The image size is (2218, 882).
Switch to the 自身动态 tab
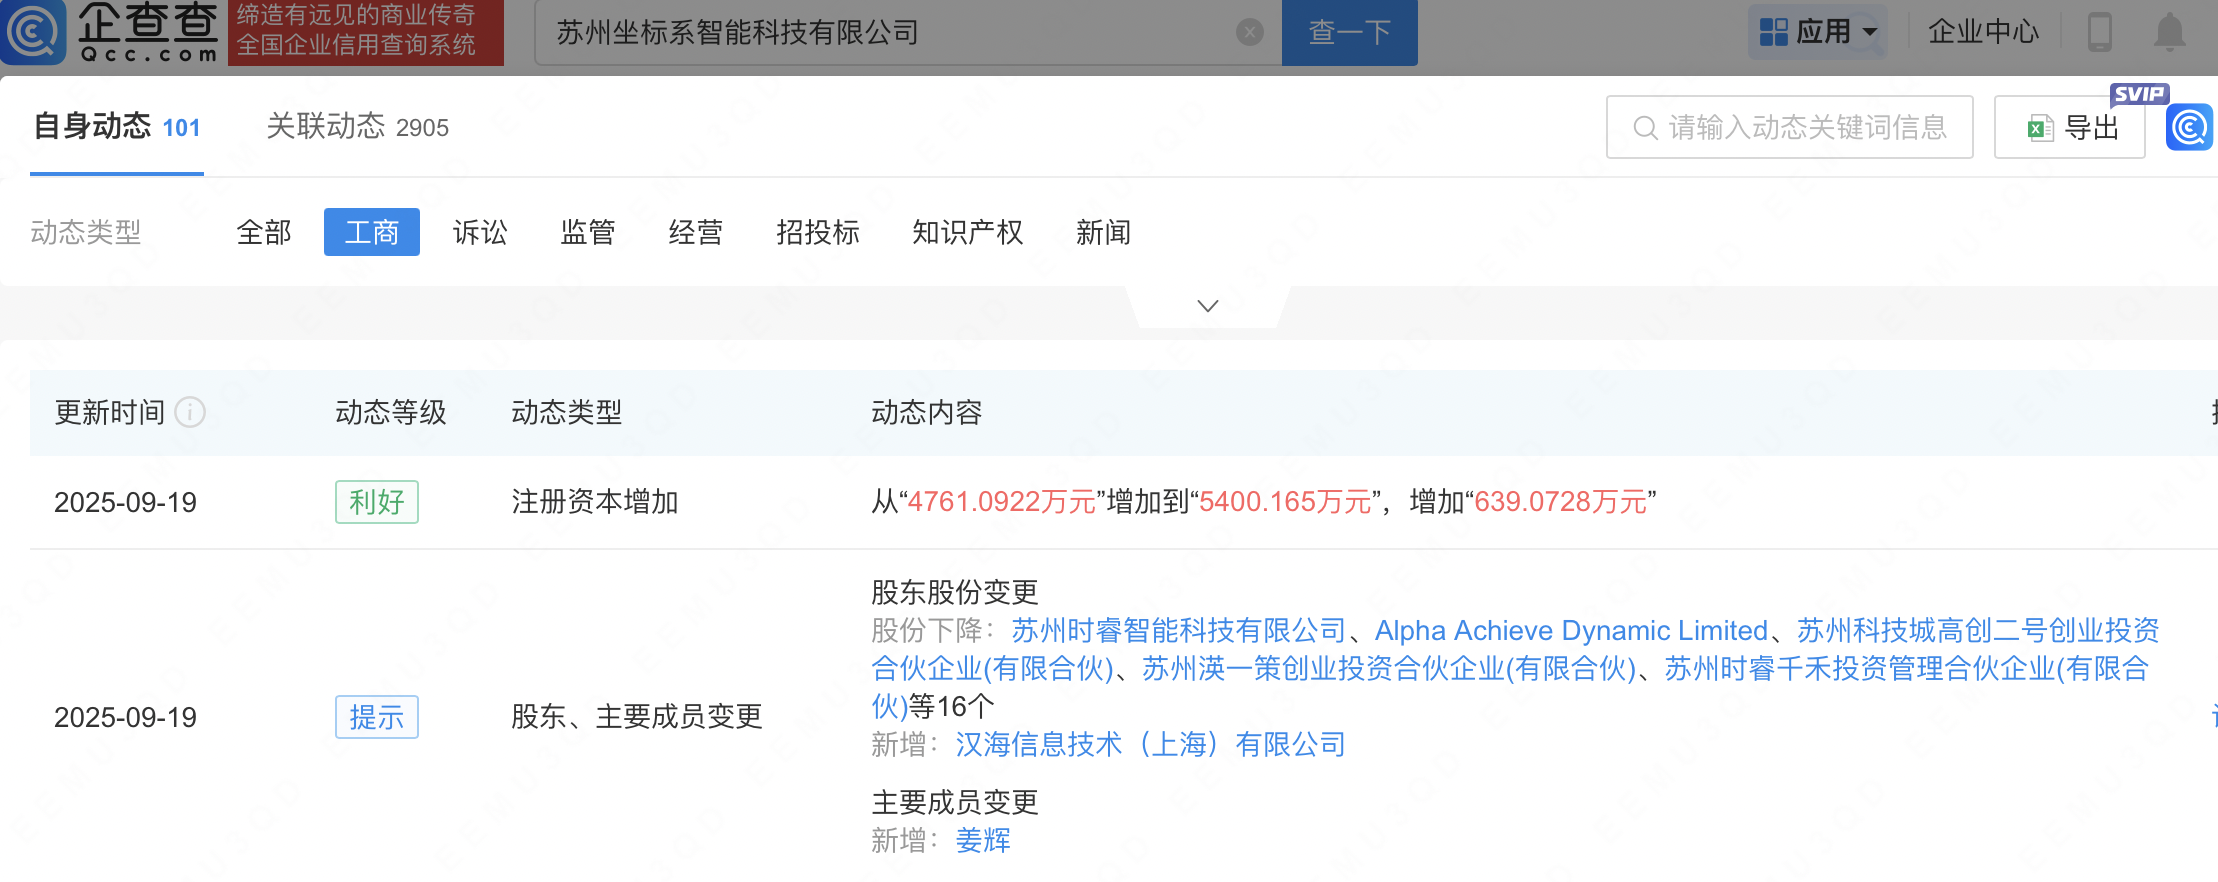[x=117, y=127]
